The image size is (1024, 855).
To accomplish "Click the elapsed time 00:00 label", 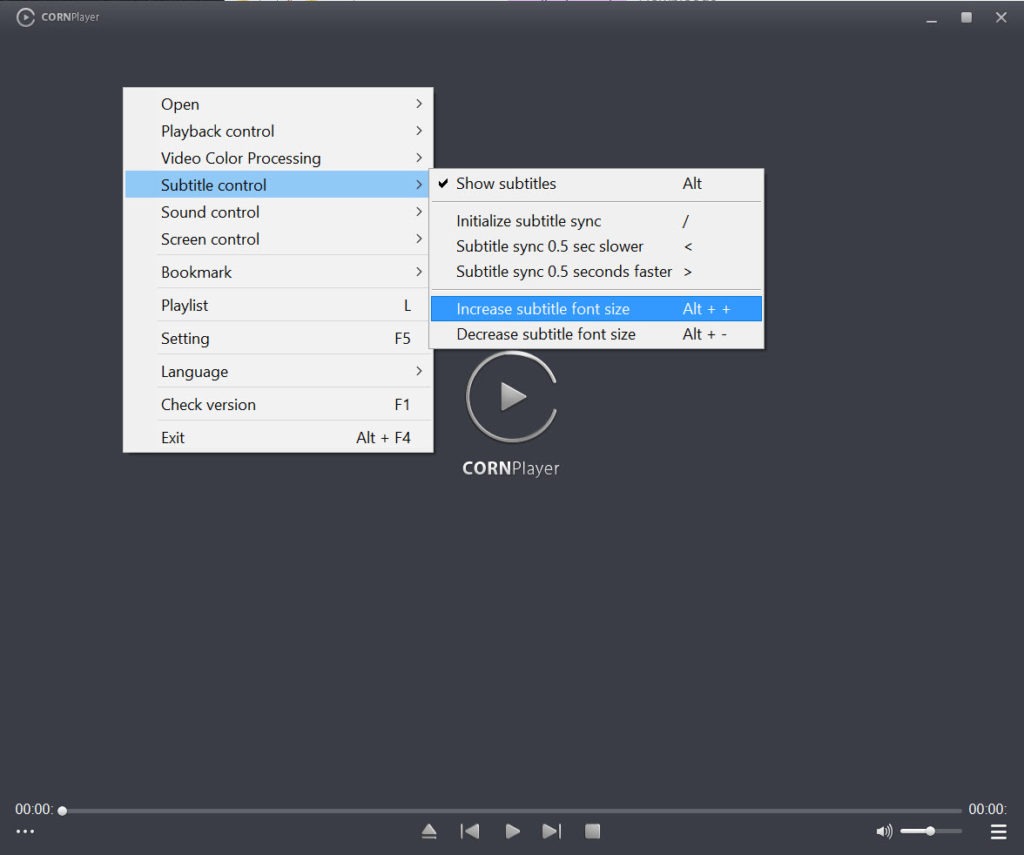I will [34, 809].
